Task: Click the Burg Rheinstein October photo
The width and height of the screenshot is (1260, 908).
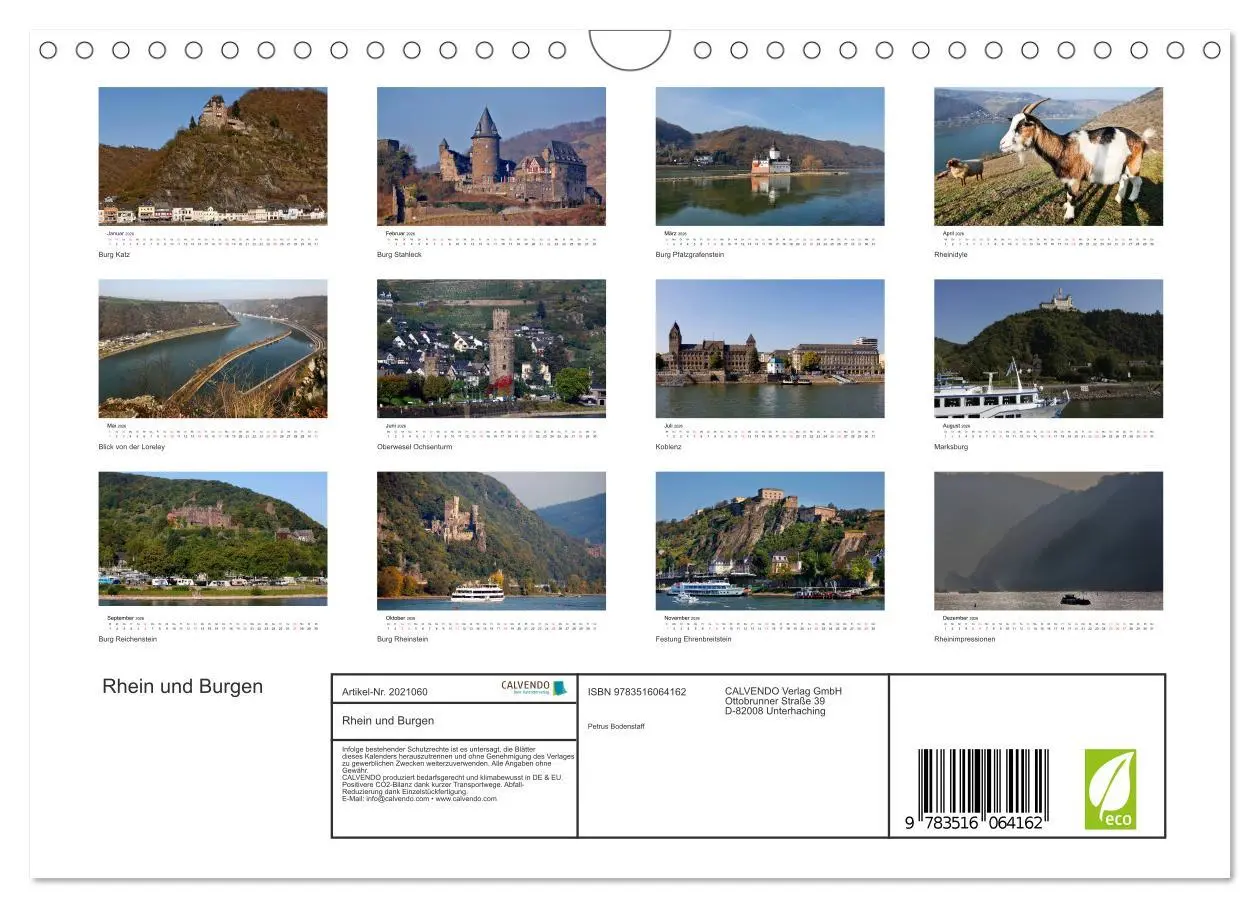Action: tap(492, 540)
